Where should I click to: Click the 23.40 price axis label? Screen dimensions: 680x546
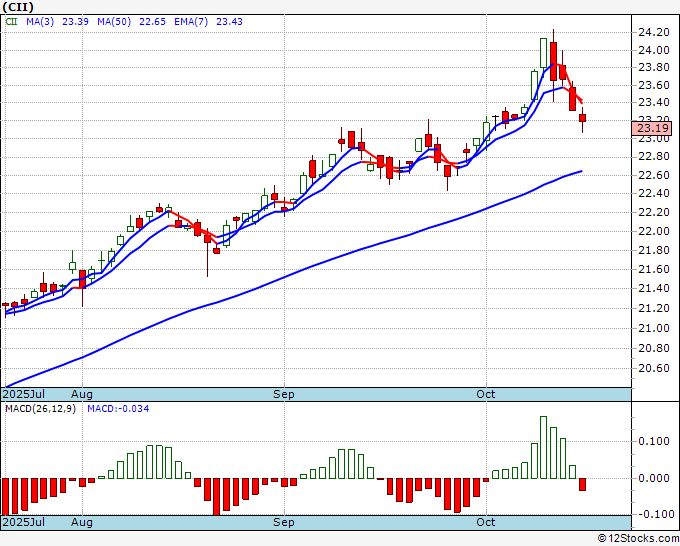(x=654, y=103)
